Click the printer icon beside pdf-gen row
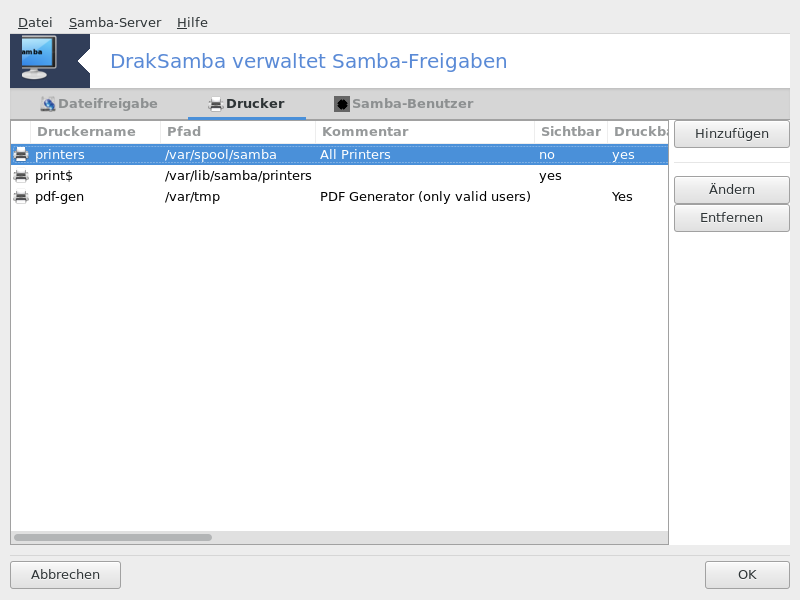The height and width of the screenshot is (600, 800). [x=21, y=196]
